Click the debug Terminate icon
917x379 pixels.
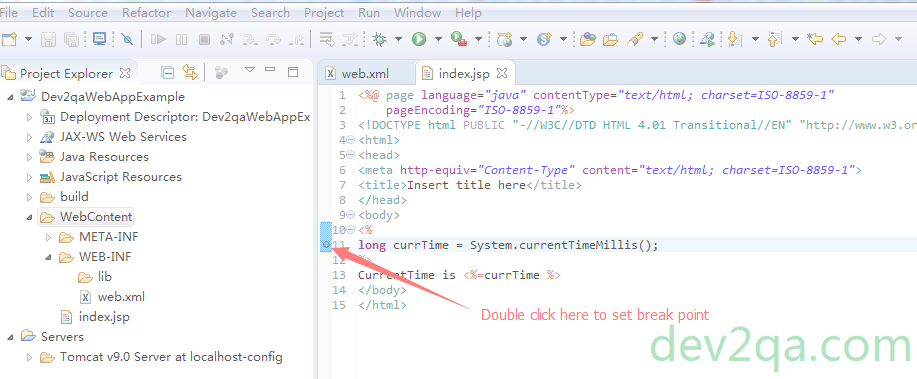204,39
